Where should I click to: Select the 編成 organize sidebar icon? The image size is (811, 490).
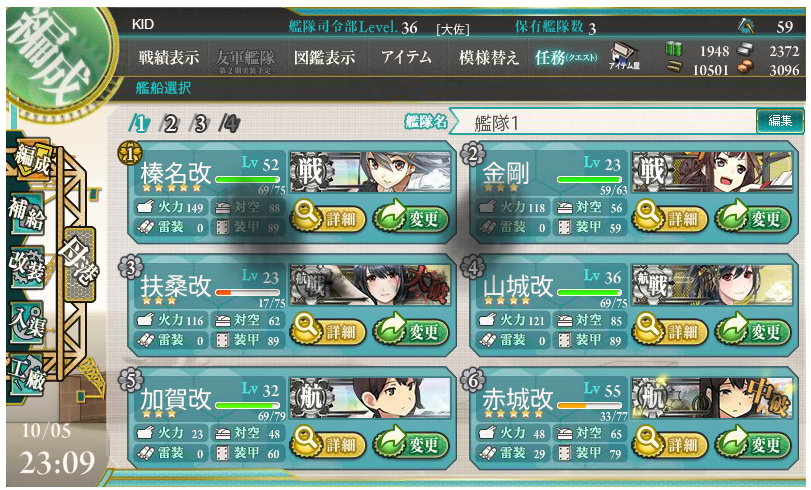[x=32, y=158]
